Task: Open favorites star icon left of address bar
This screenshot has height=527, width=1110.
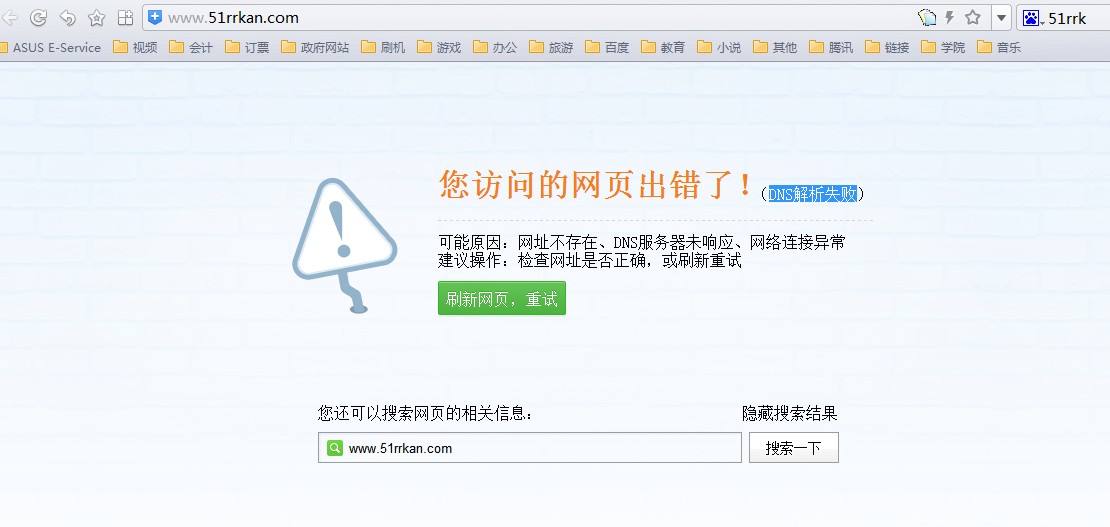Action: click(x=96, y=18)
